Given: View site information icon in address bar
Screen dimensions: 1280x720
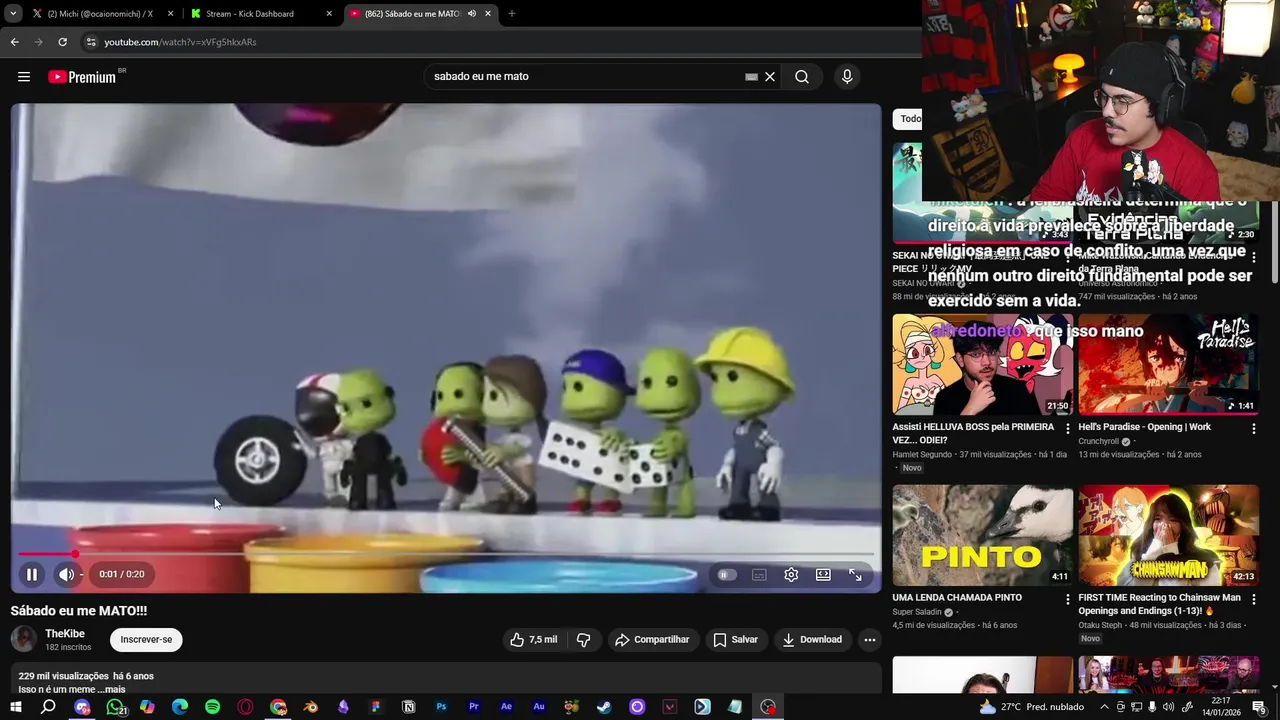Looking at the screenshot, I should 91,42.
